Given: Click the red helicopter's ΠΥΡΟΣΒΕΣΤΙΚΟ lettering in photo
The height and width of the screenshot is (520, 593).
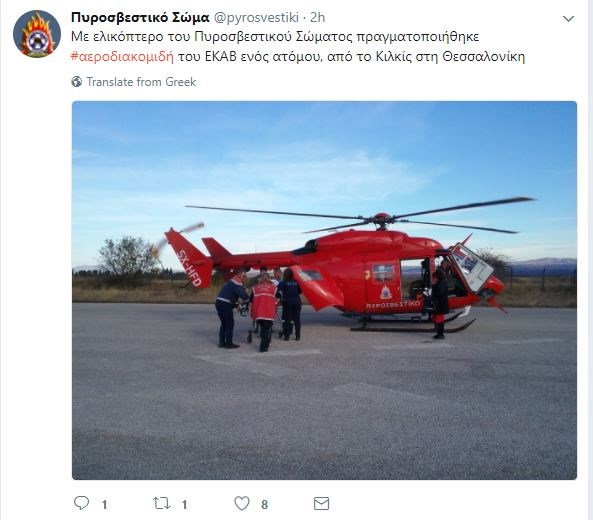Looking at the screenshot, I should [393, 304].
